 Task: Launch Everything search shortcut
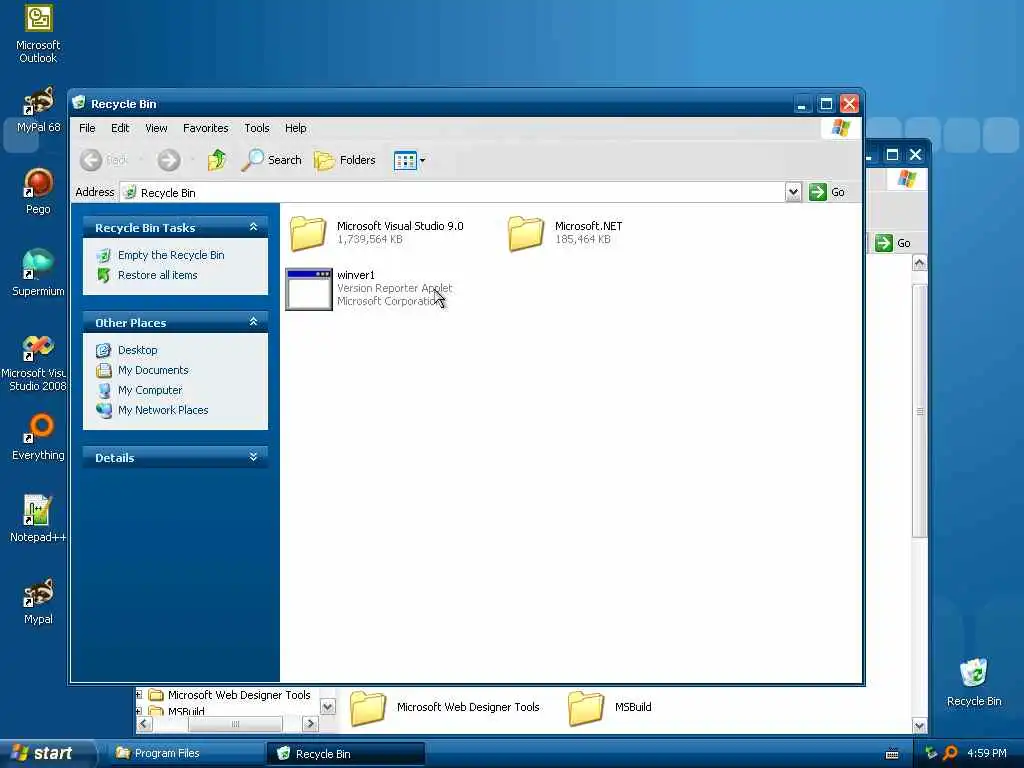(x=38, y=437)
